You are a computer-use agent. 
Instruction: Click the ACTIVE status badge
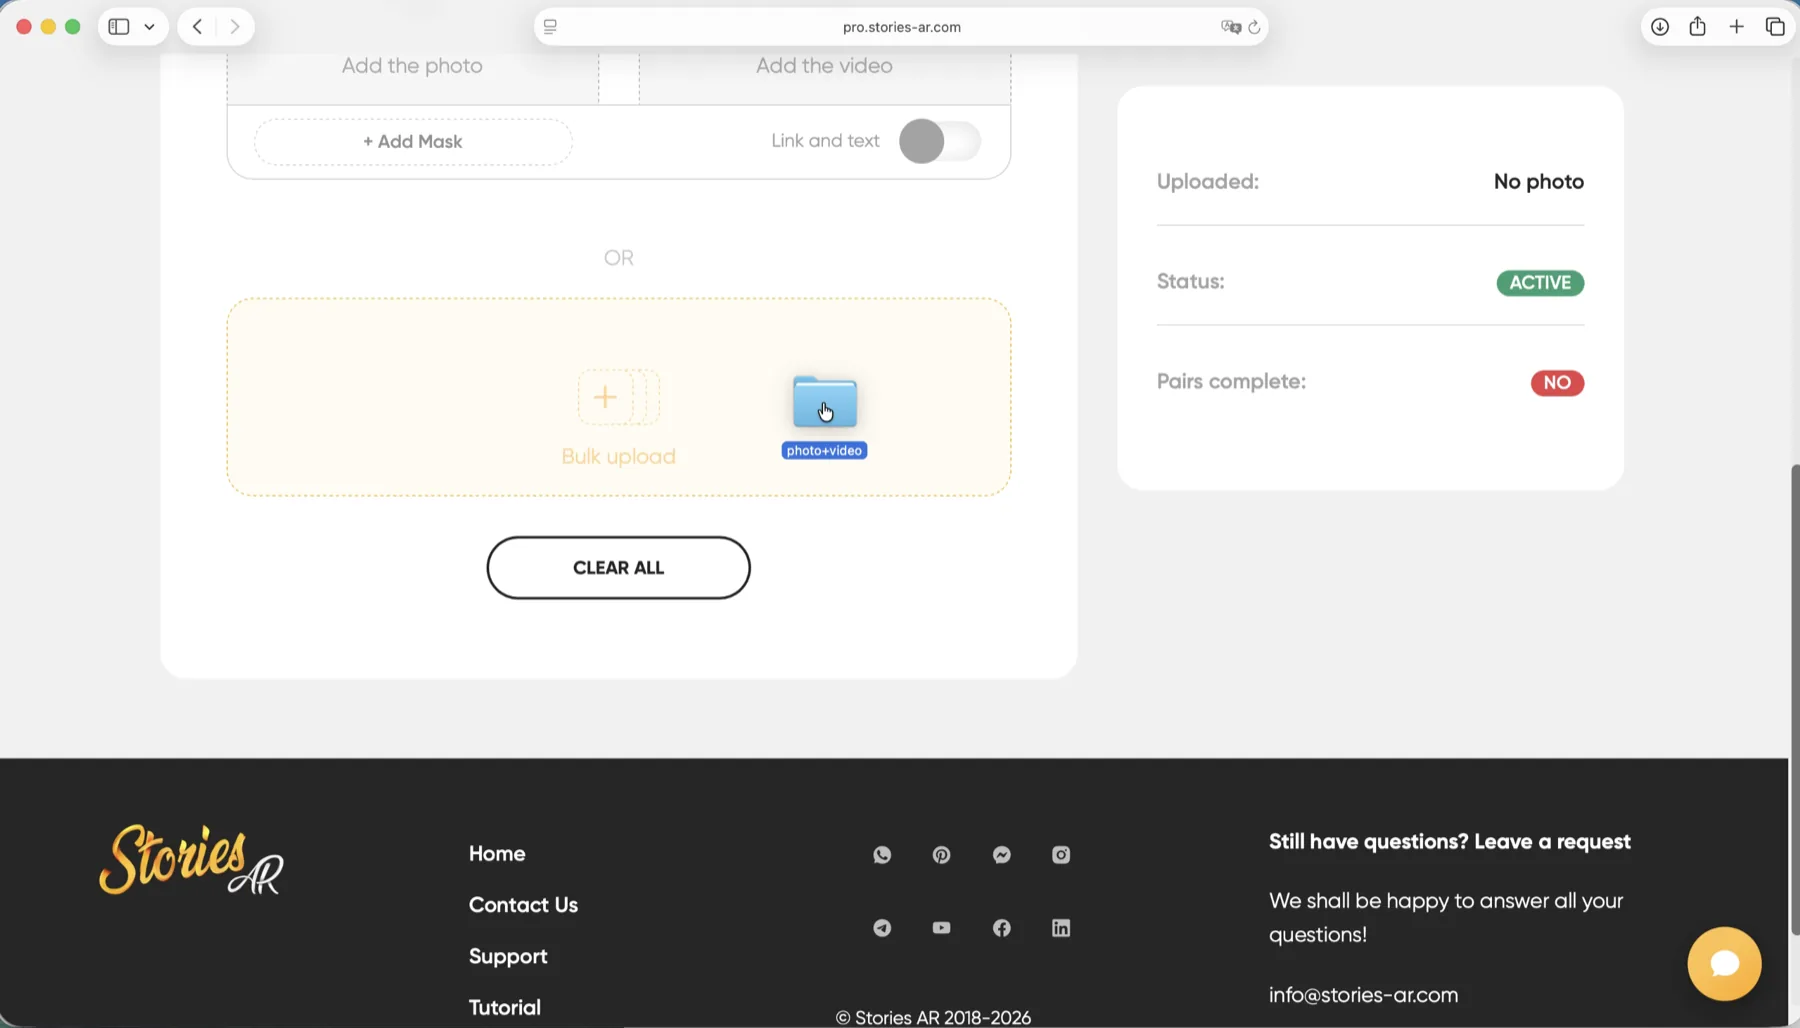point(1540,283)
